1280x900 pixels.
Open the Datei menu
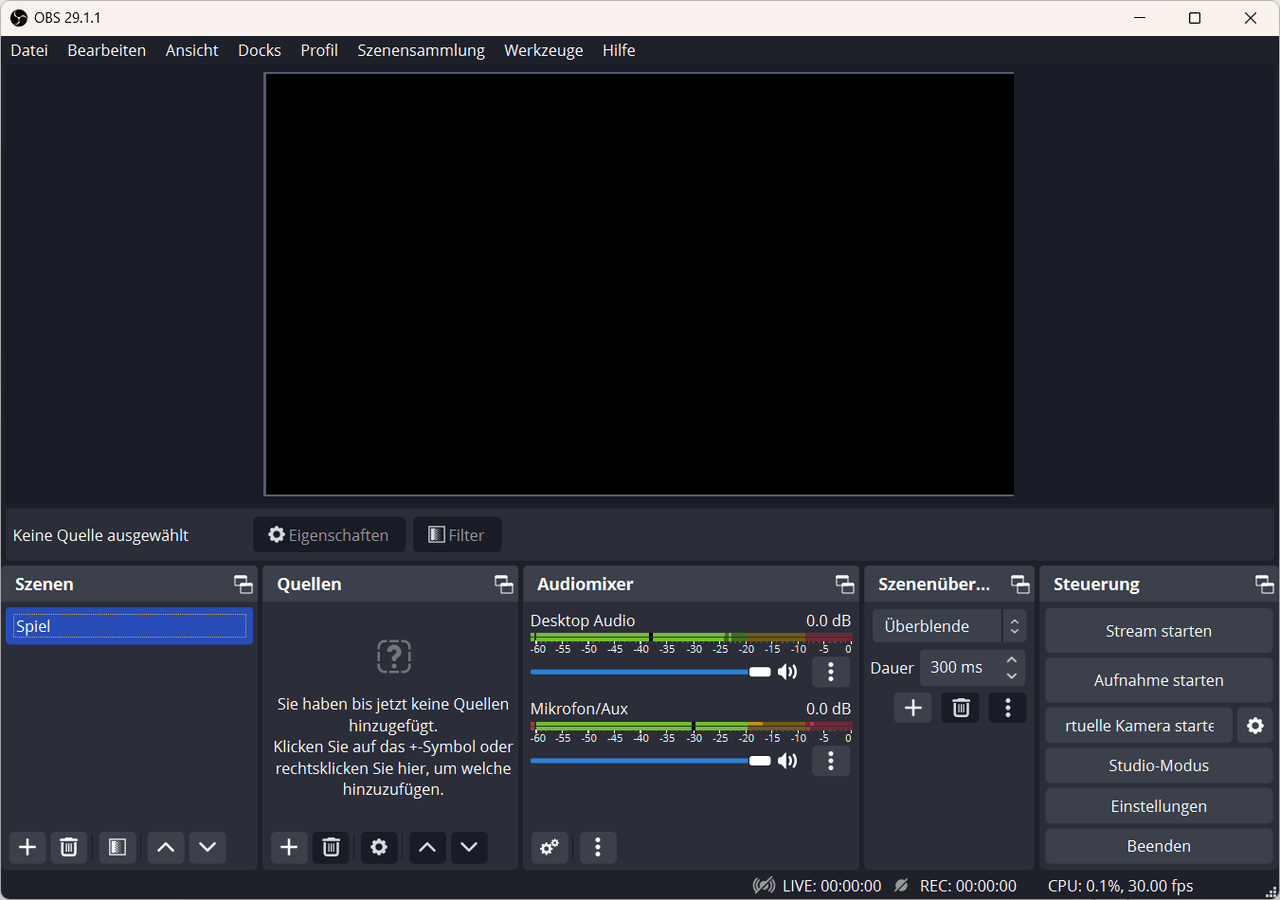click(x=29, y=50)
